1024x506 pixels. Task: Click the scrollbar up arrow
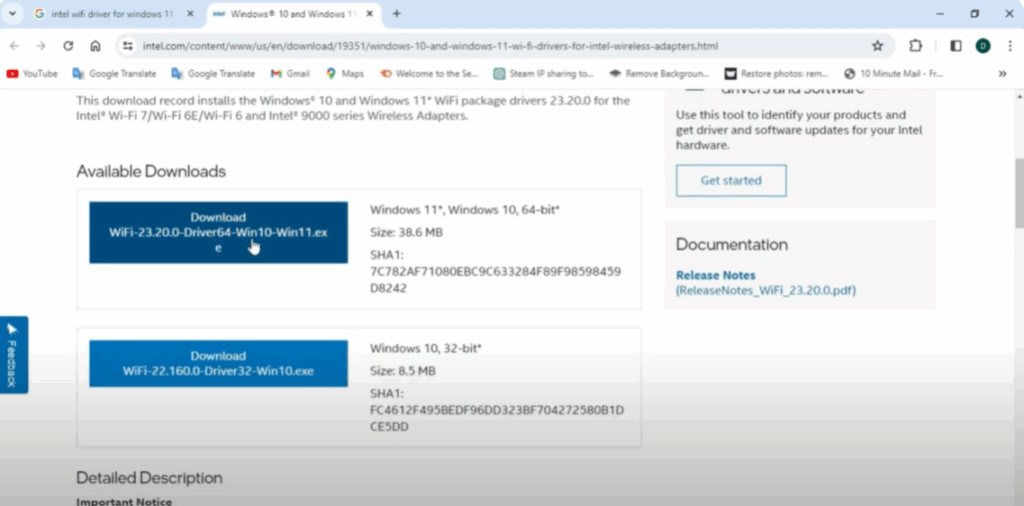coord(1019,97)
